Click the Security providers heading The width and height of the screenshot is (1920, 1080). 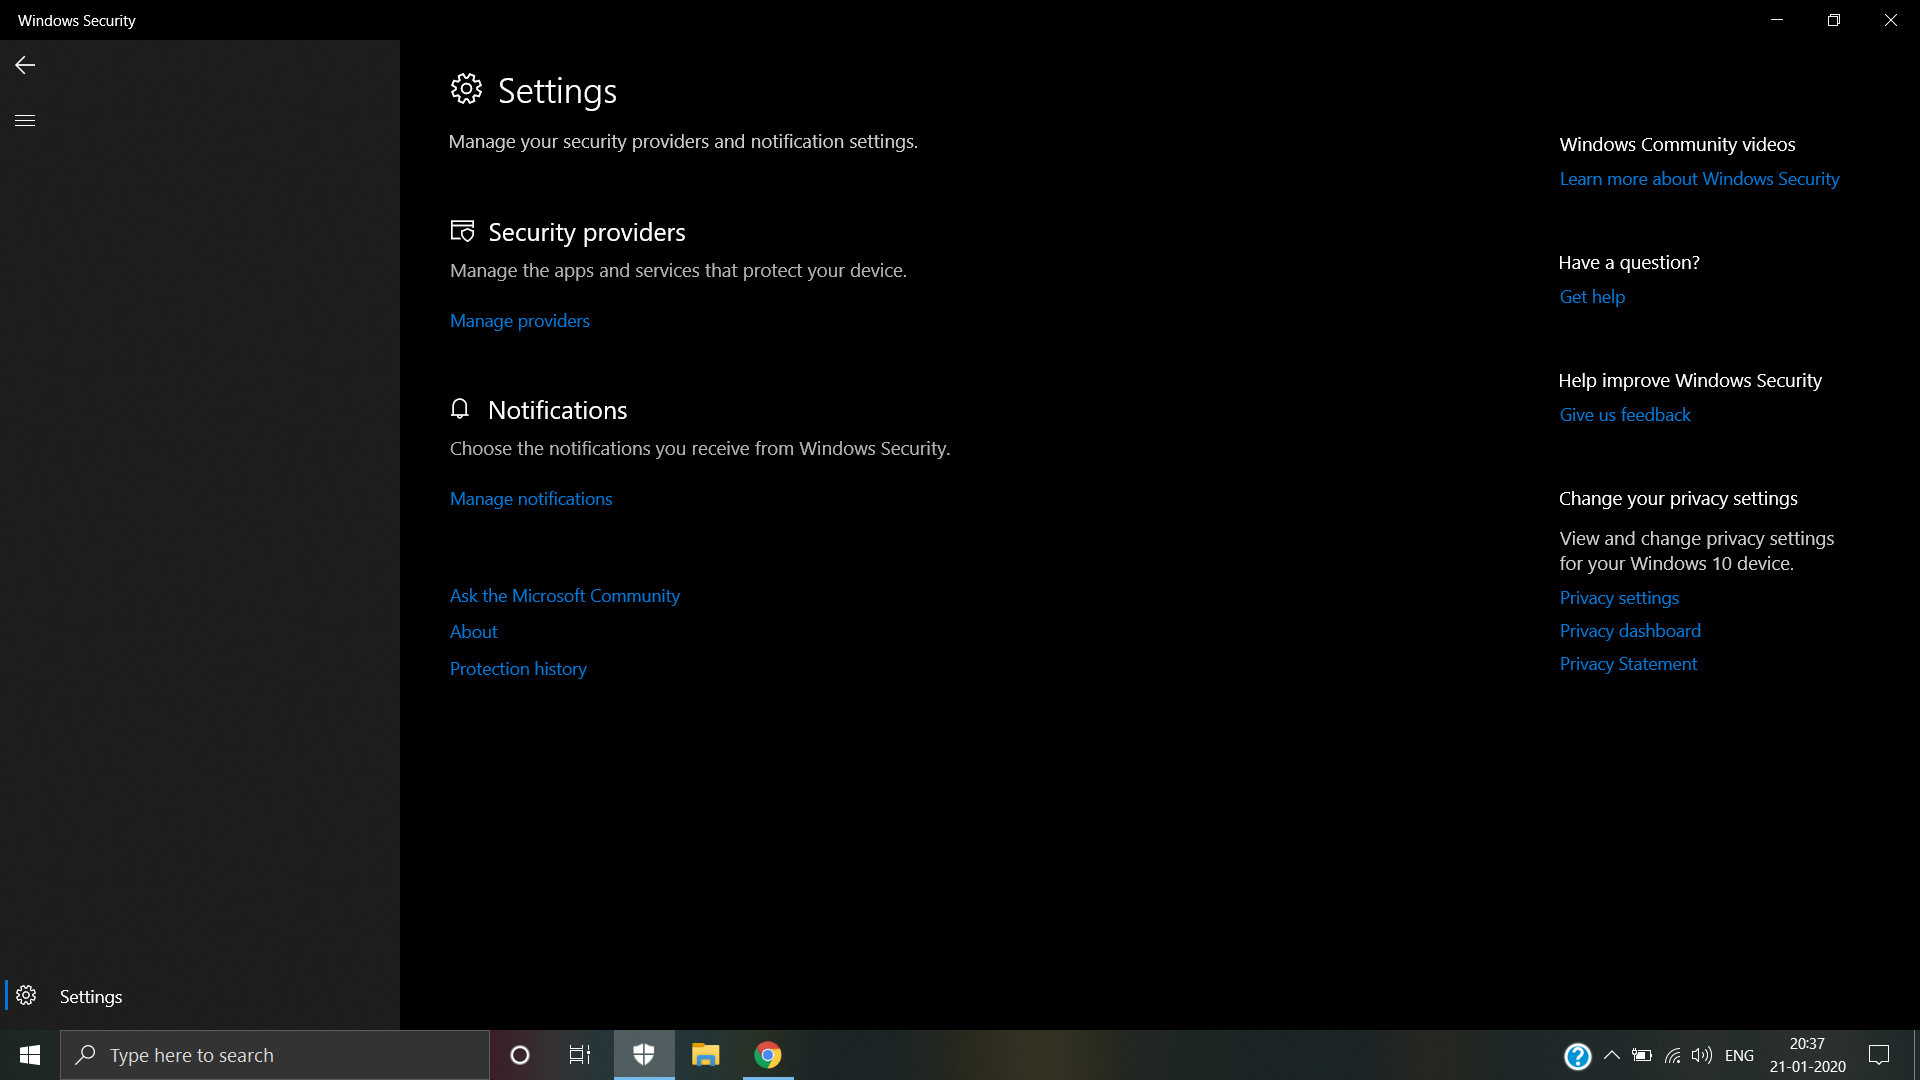tap(587, 232)
